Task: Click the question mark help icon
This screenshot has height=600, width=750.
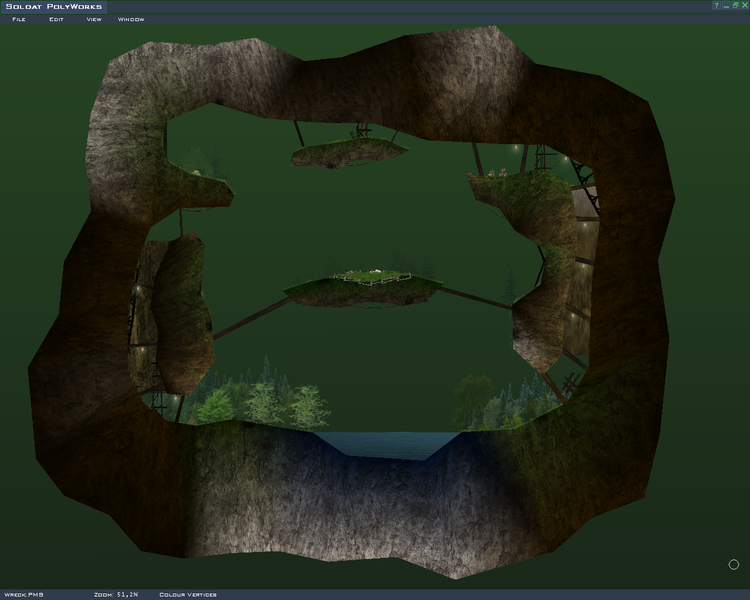Action: (717, 5)
